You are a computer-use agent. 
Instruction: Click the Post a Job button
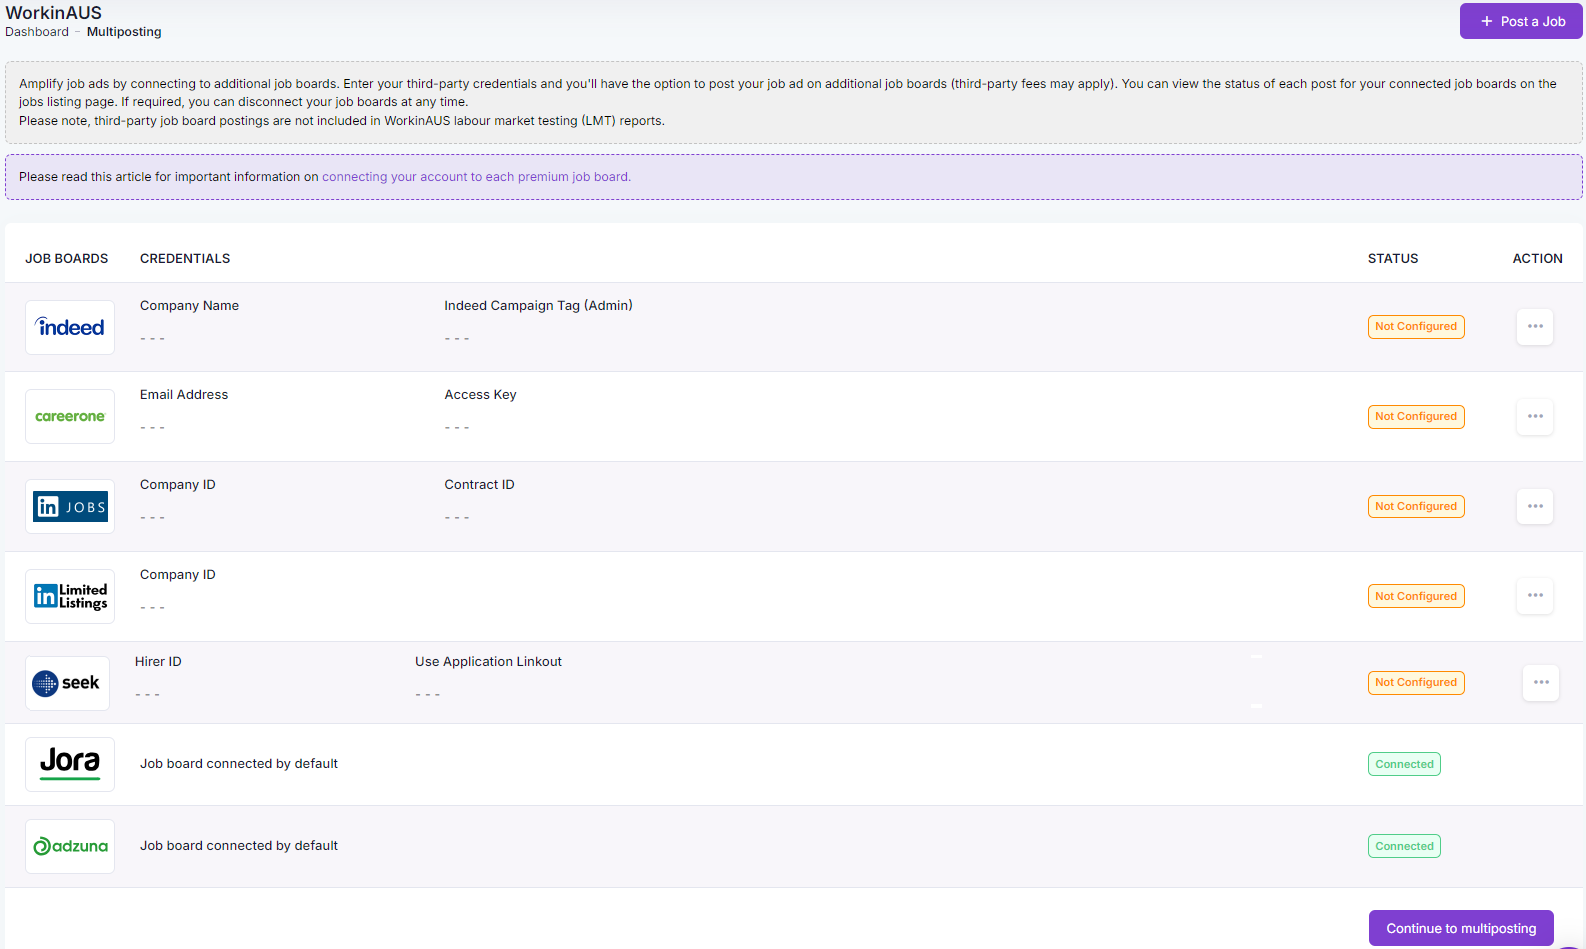[1521, 21]
